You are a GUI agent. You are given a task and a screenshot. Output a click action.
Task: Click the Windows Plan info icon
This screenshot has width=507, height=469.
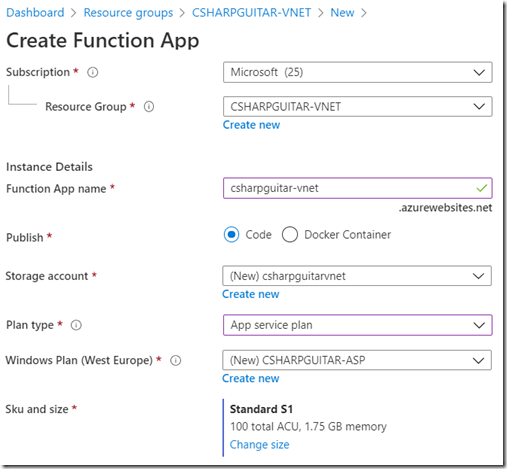[176, 360]
